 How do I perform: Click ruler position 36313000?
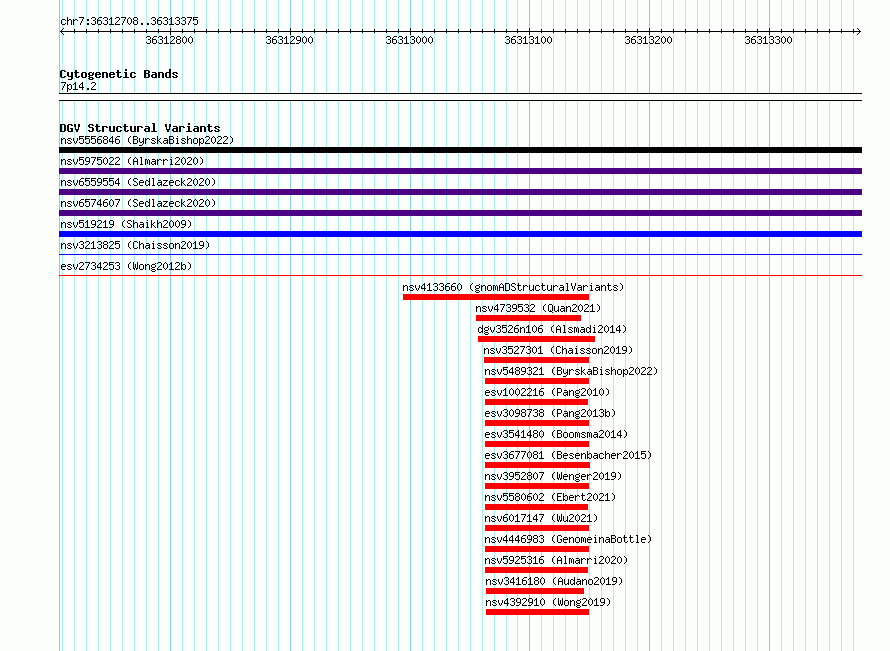(x=409, y=40)
